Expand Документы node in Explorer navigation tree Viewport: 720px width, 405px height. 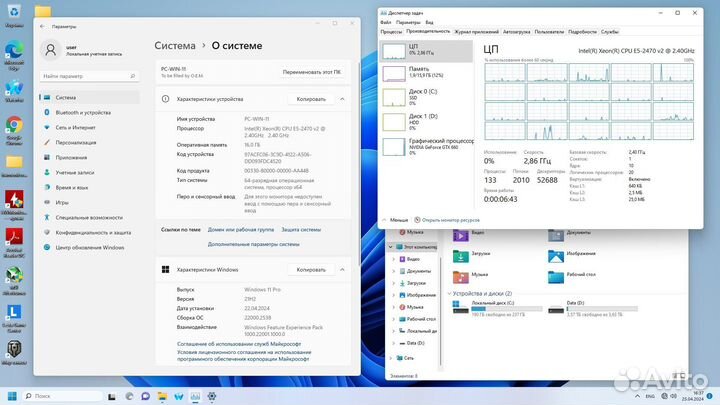pyautogui.click(x=394, y=271)
